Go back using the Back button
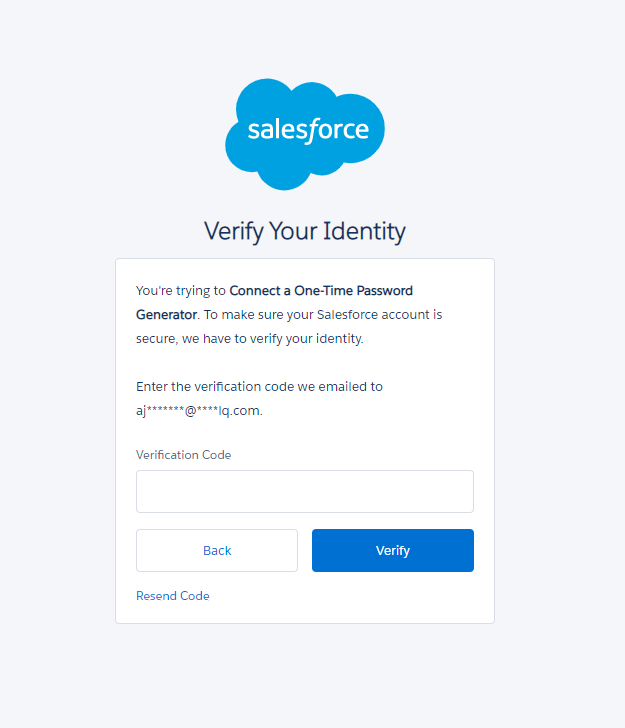Screen dimensions: 625x728 coord(217,550)
